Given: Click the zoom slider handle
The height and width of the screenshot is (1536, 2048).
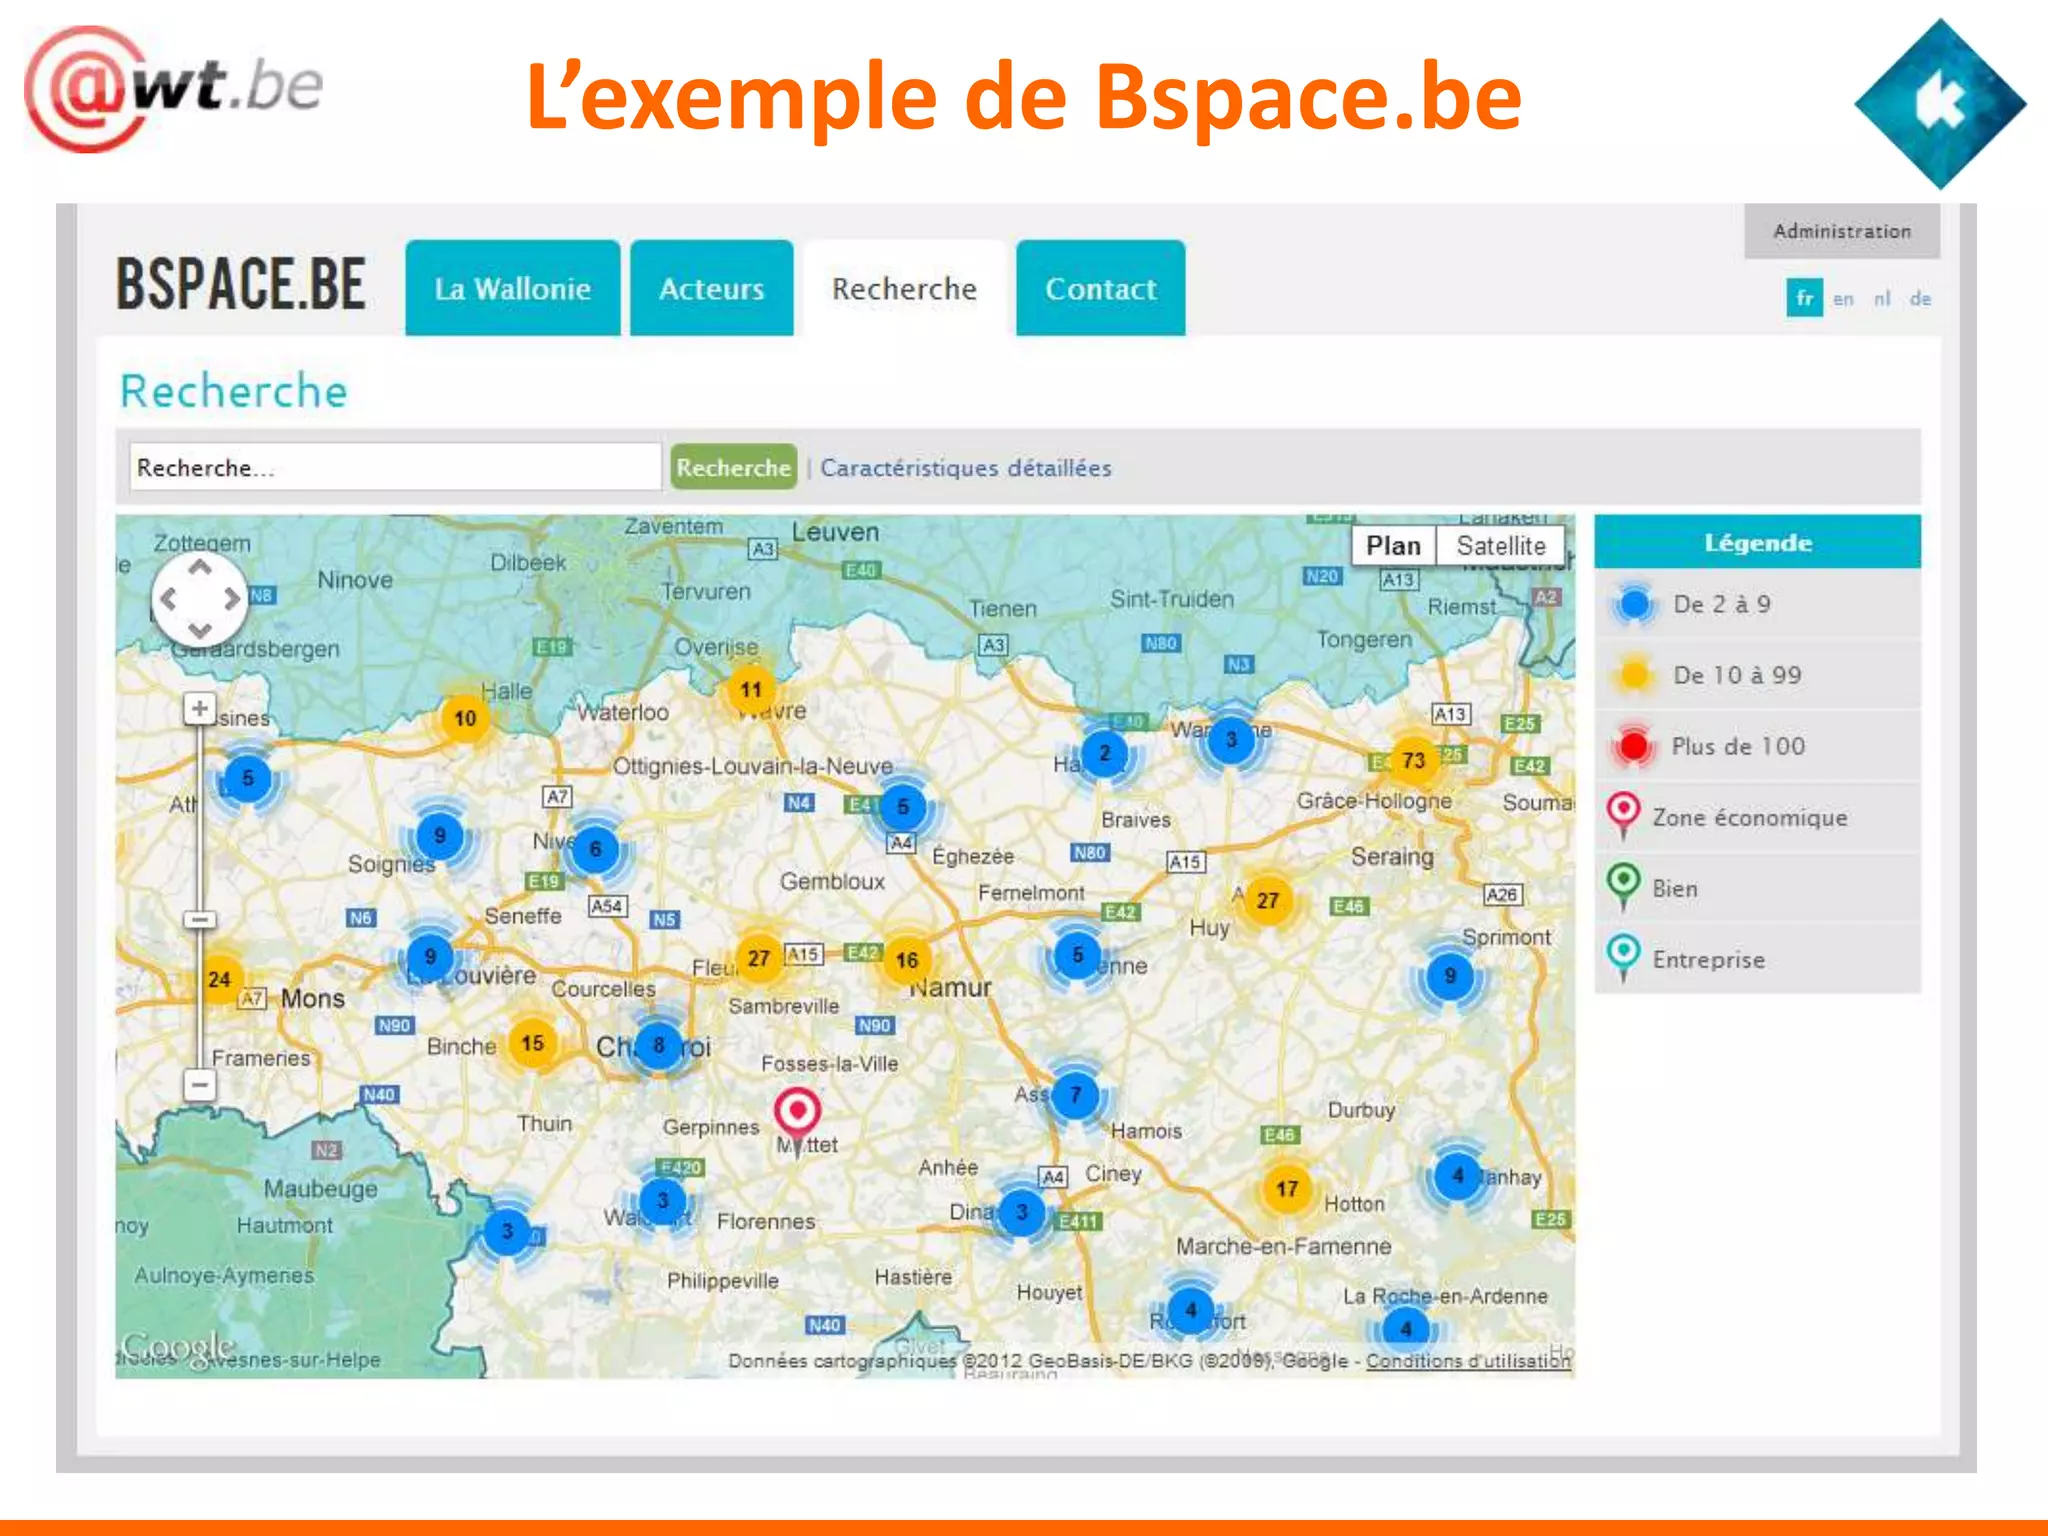Looking at the screenshot, I should [200, 919].
